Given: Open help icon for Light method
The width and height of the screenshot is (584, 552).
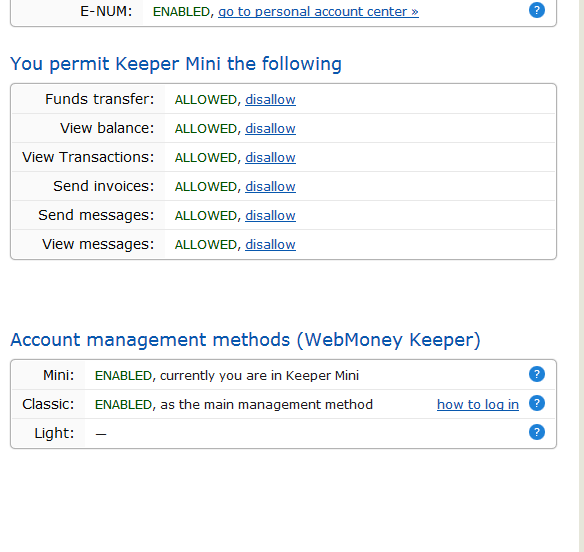Looking at the screenshot, I should click(537, 432).
